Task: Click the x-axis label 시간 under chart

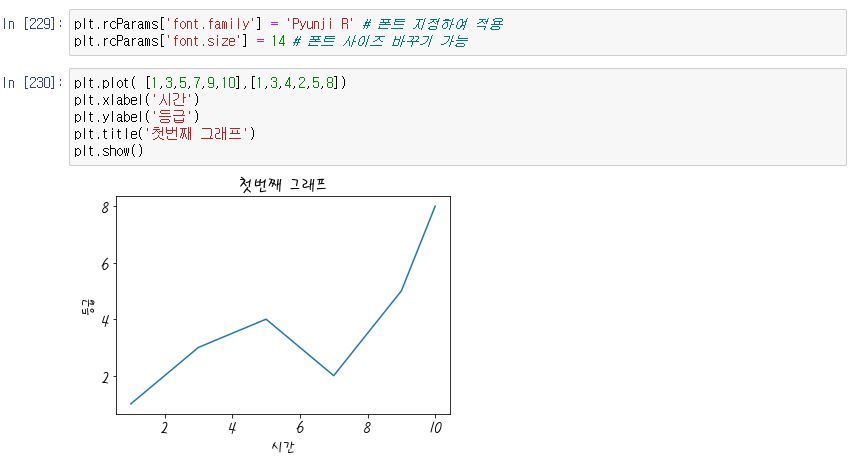Action: point(283,447)
